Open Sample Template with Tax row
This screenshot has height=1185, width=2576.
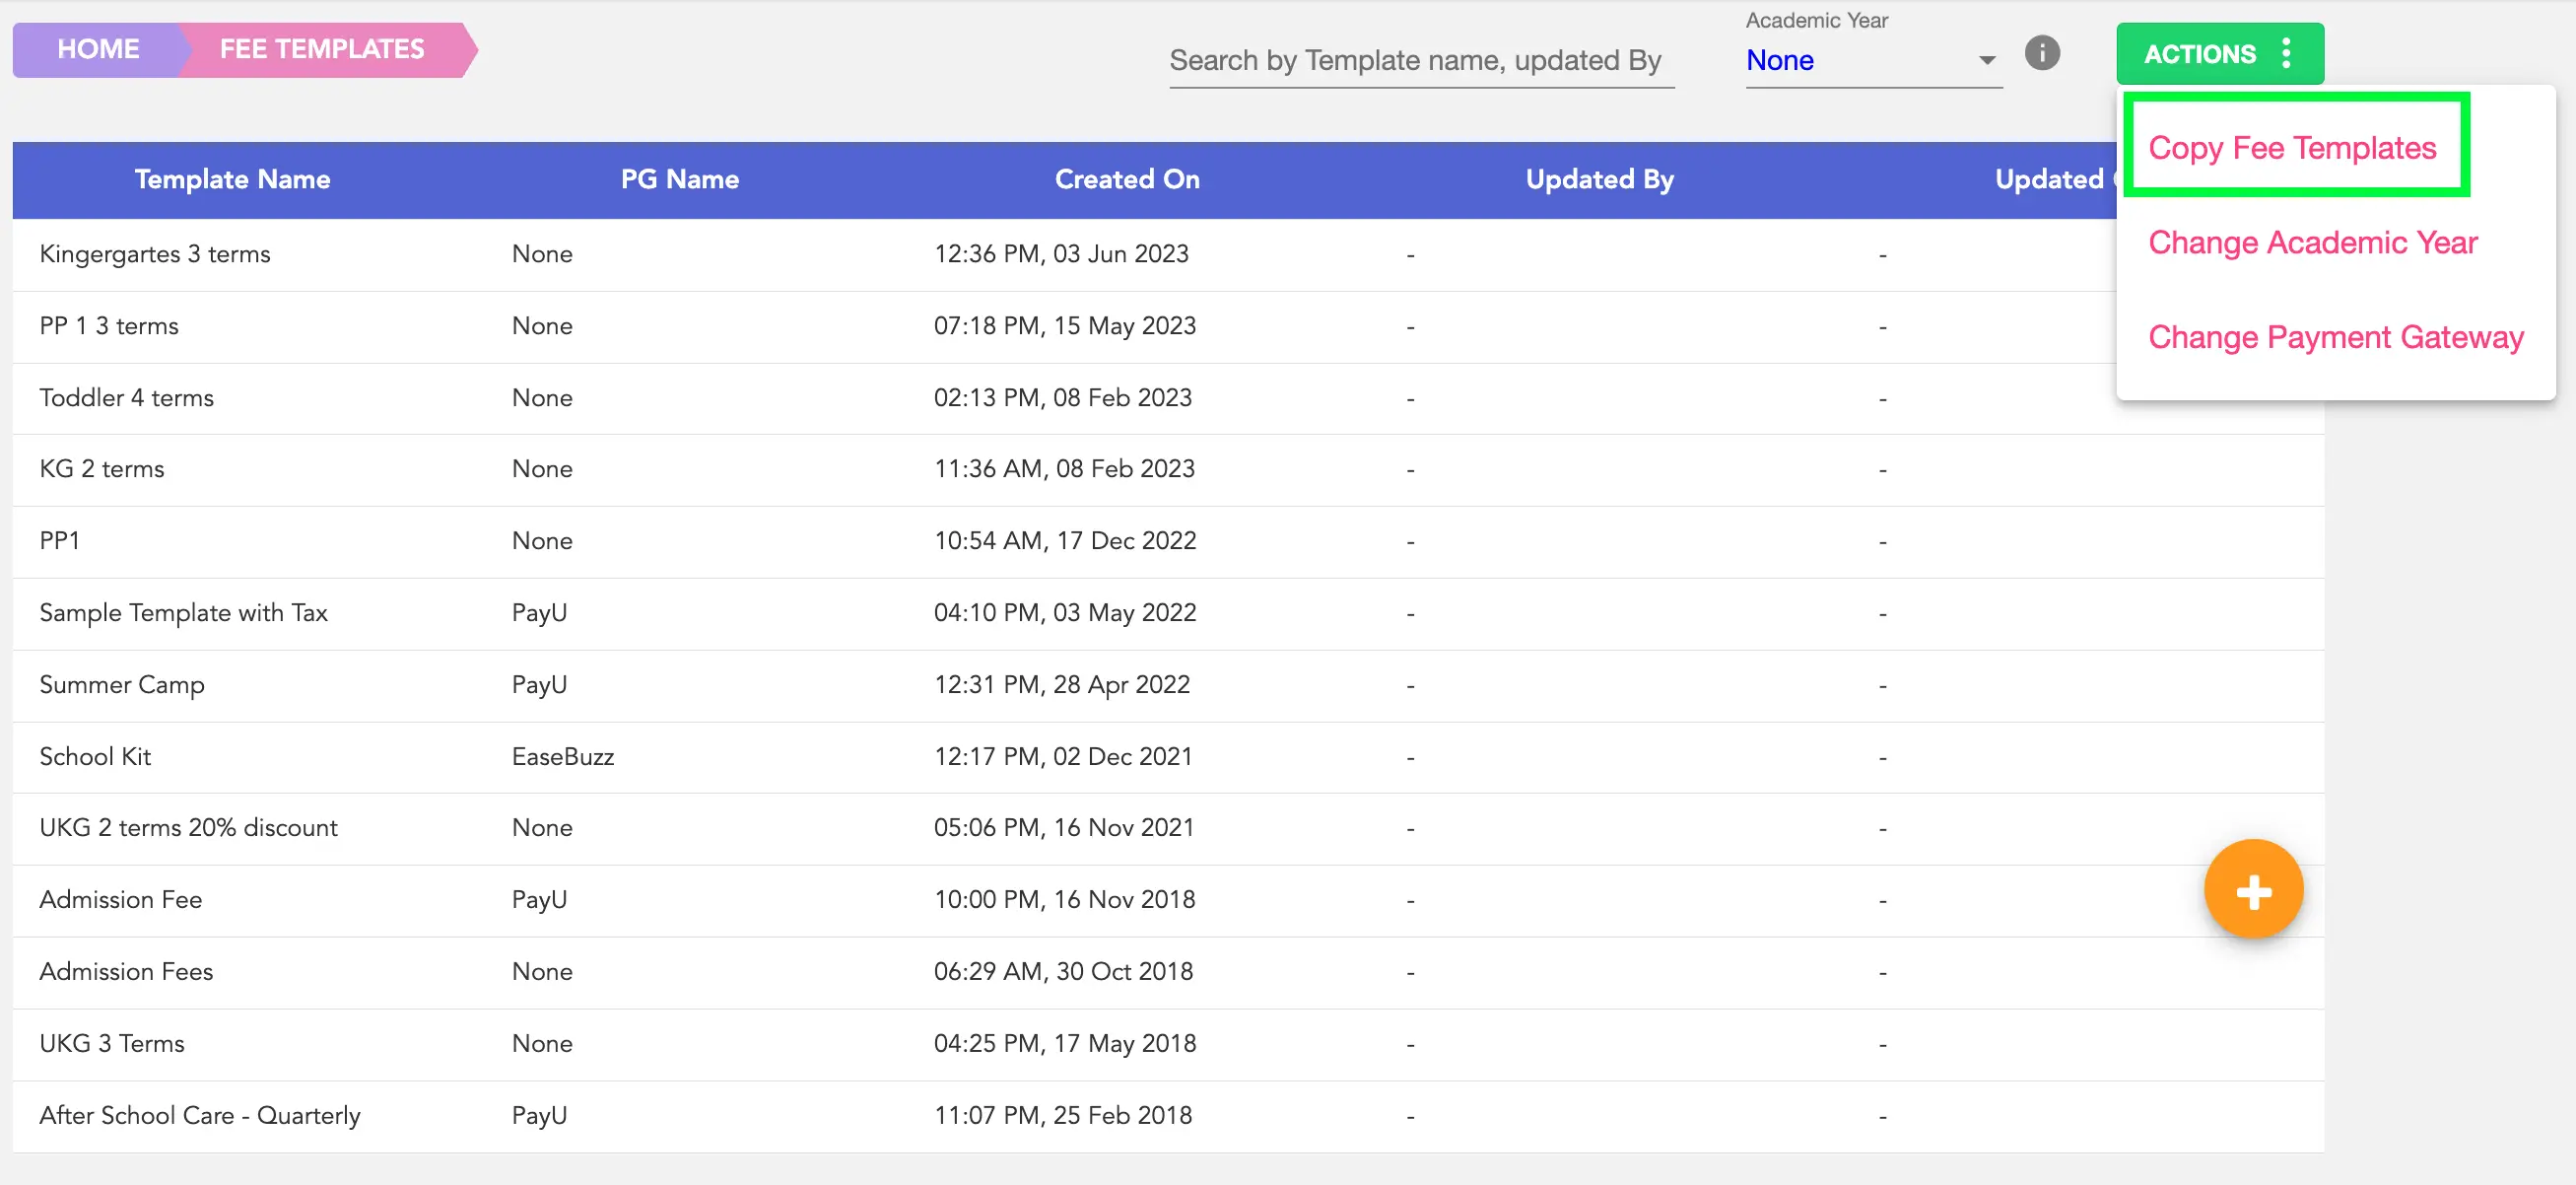1168,613
